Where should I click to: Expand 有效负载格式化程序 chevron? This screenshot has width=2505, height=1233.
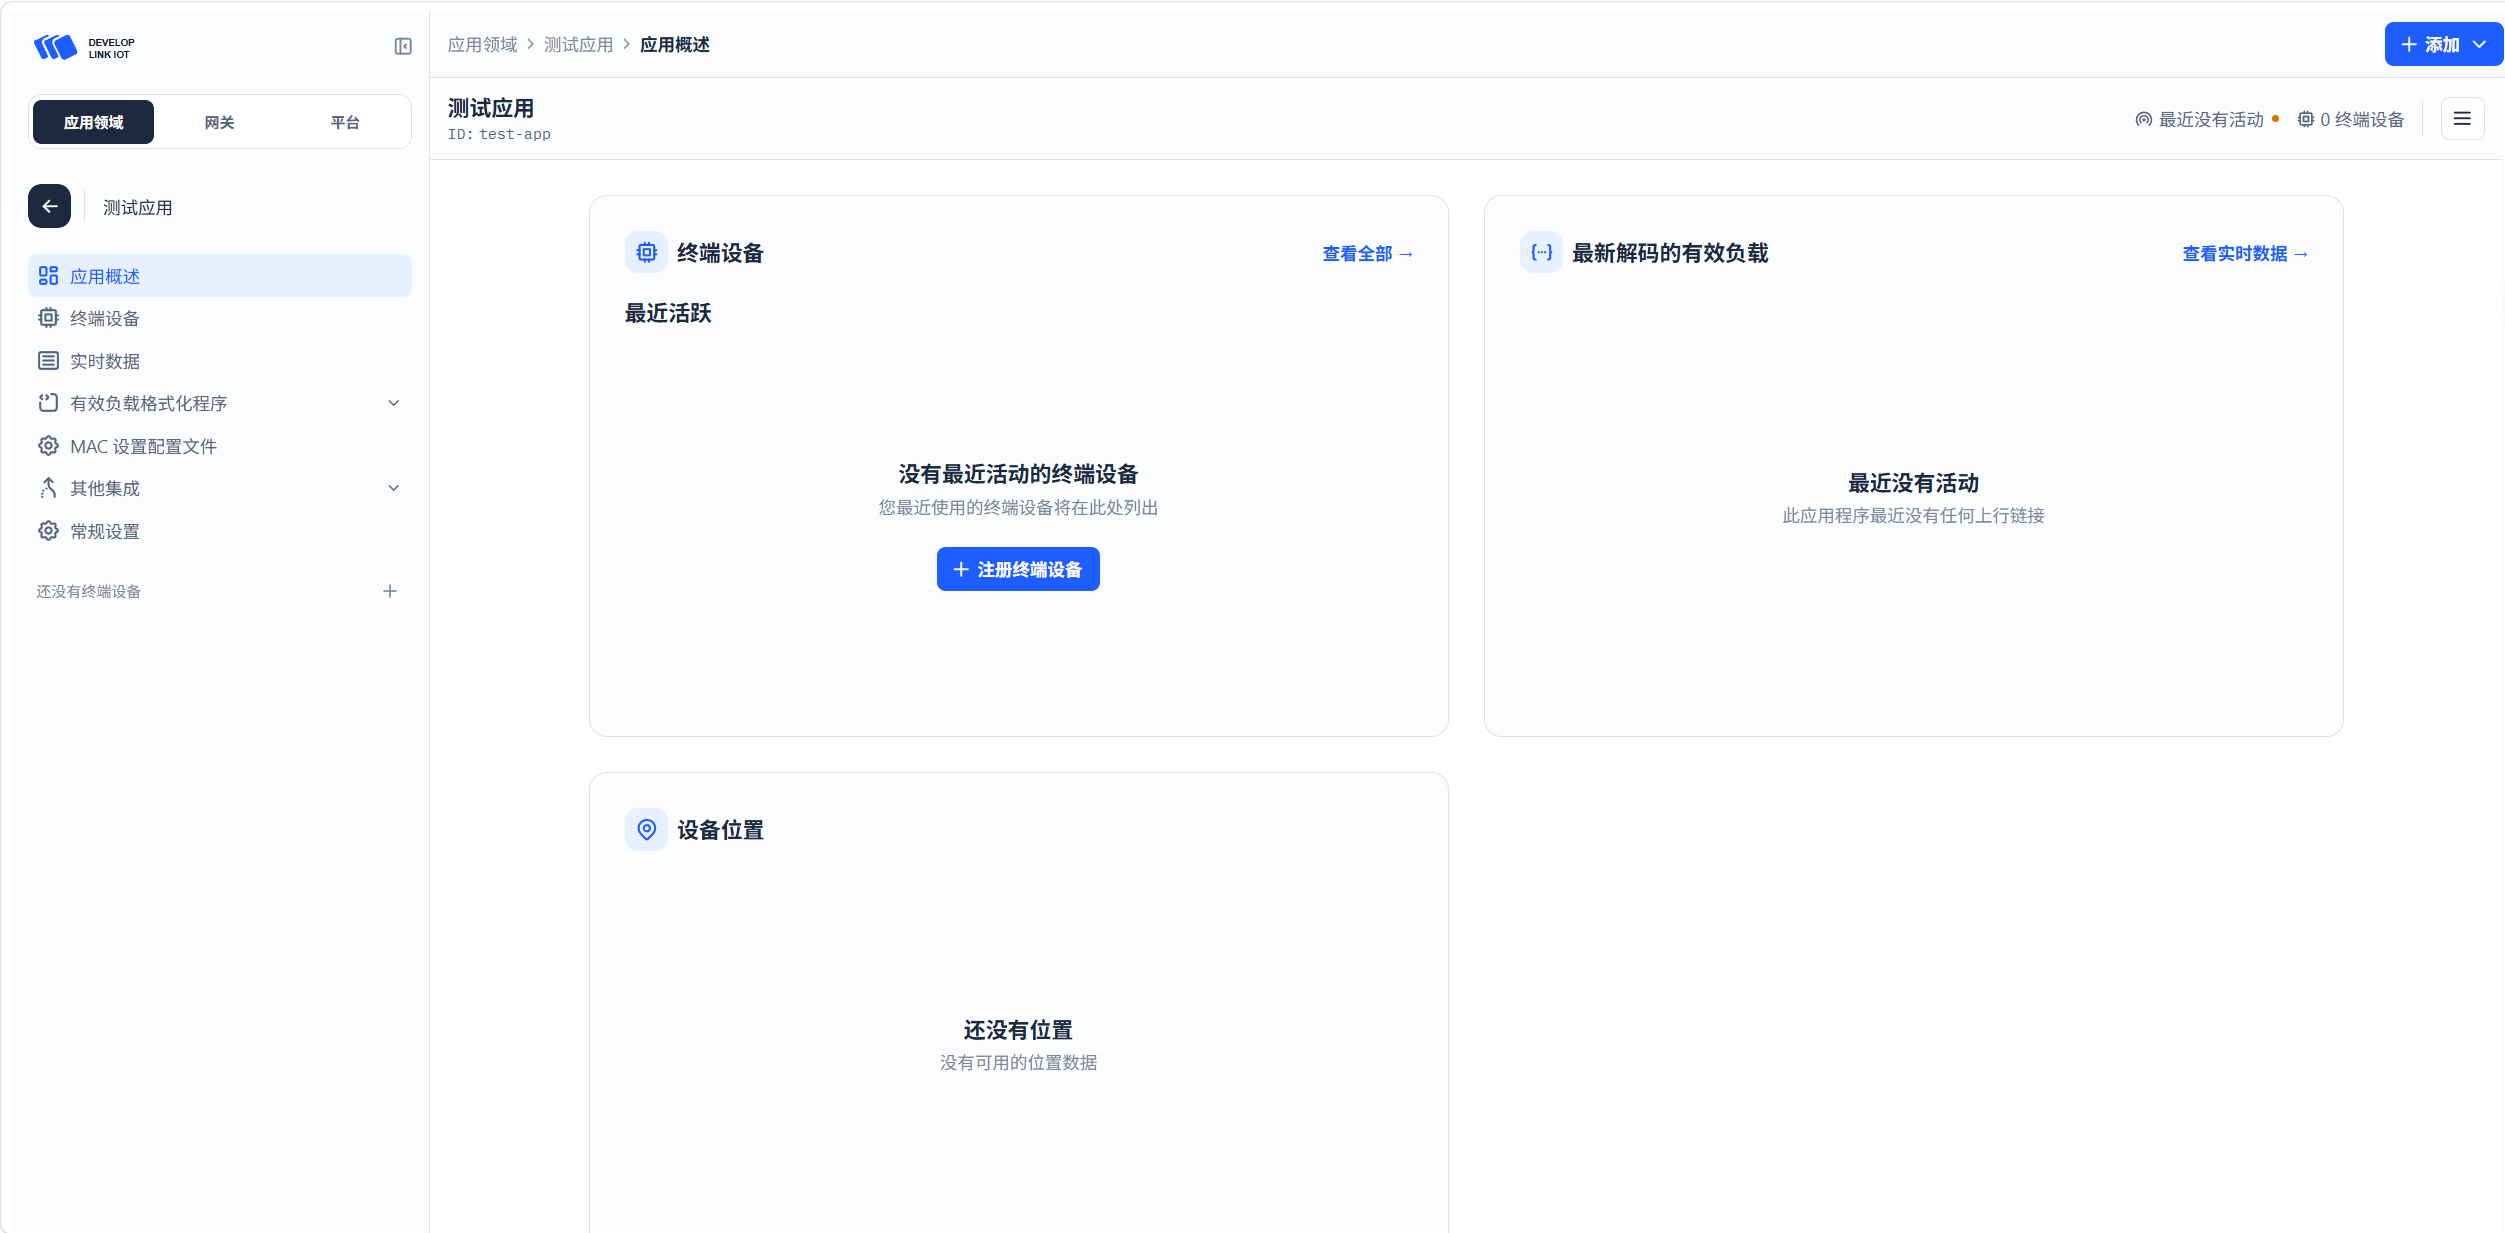[x=394, y=403]
